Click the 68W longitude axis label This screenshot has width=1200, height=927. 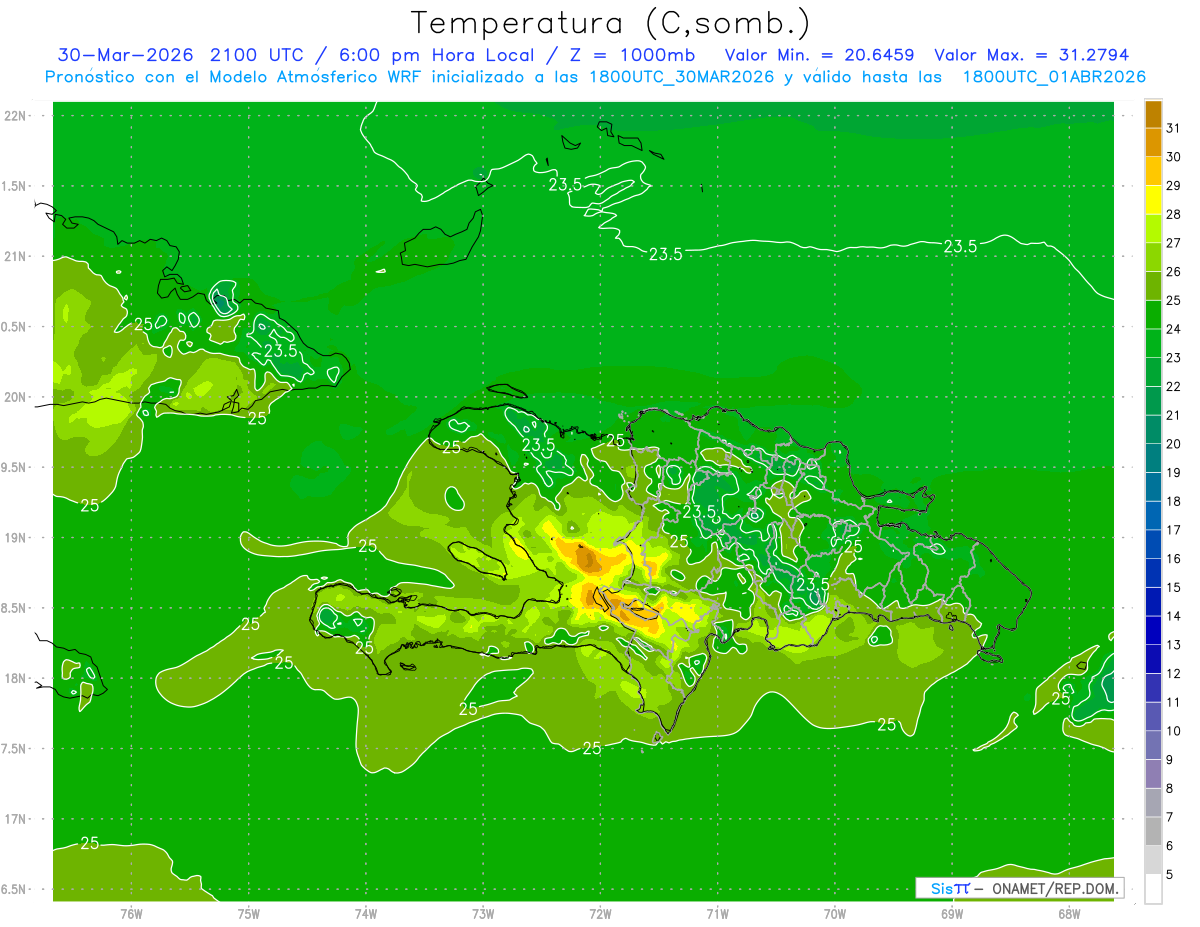point(1068,914)
